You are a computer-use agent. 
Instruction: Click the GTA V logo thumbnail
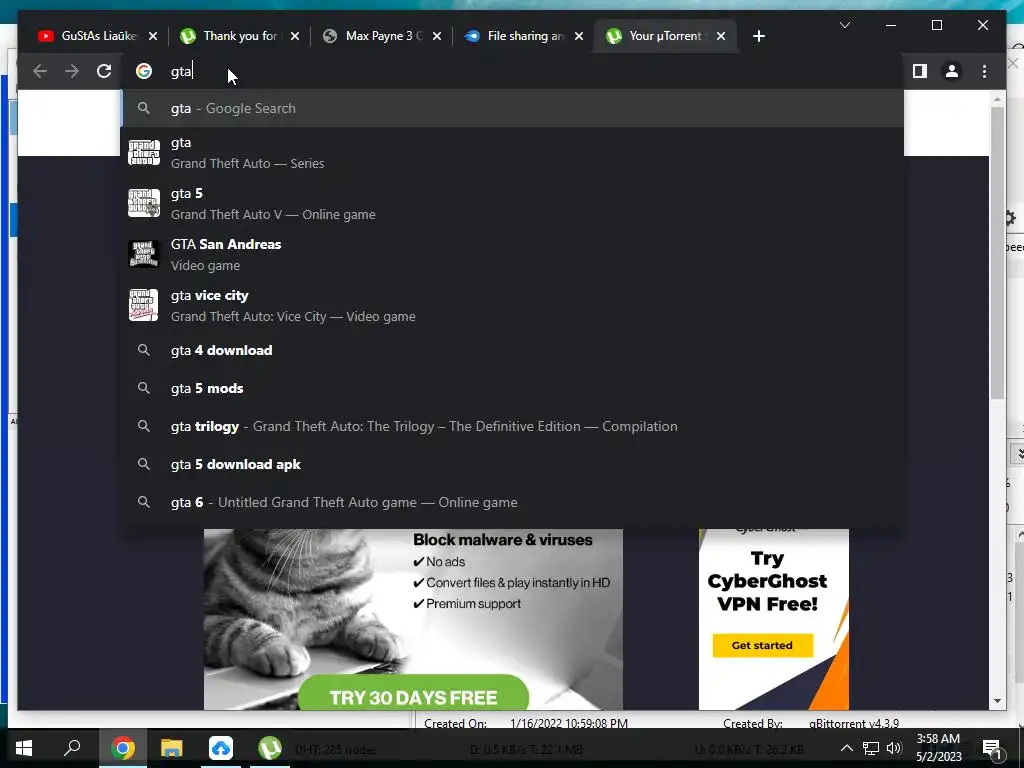(x=144, y=203)
